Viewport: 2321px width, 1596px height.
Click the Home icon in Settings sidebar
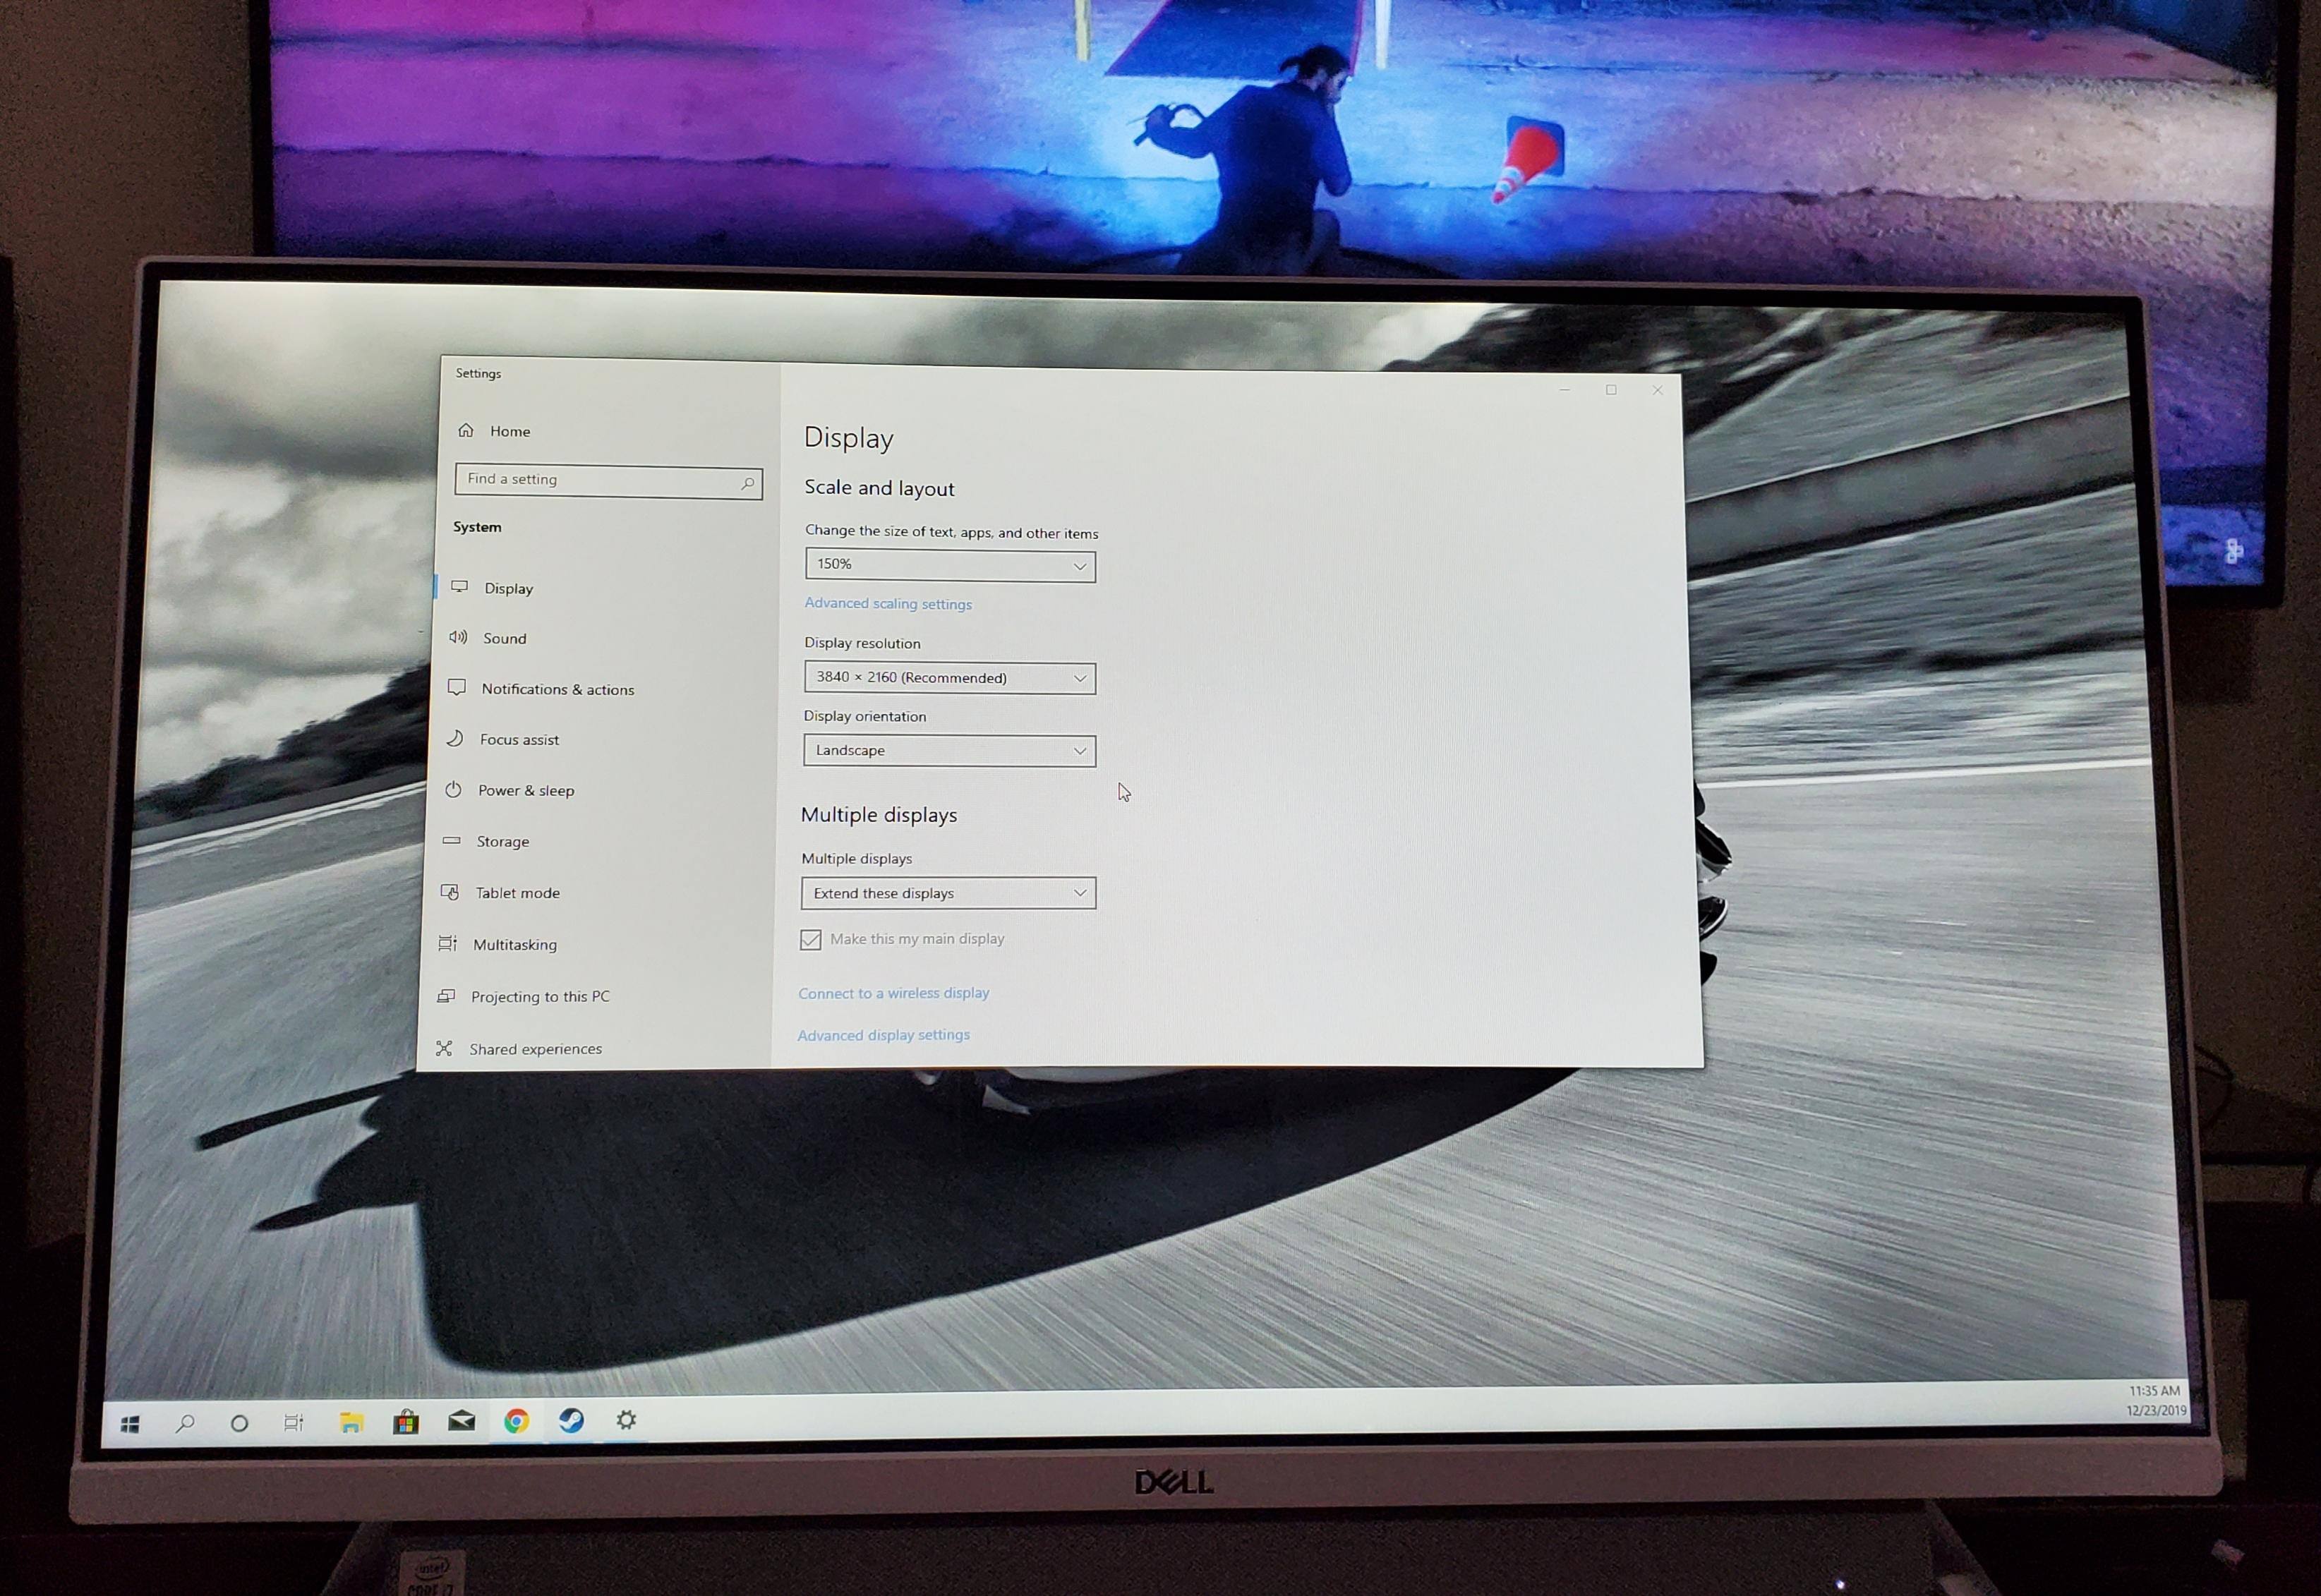466,430
